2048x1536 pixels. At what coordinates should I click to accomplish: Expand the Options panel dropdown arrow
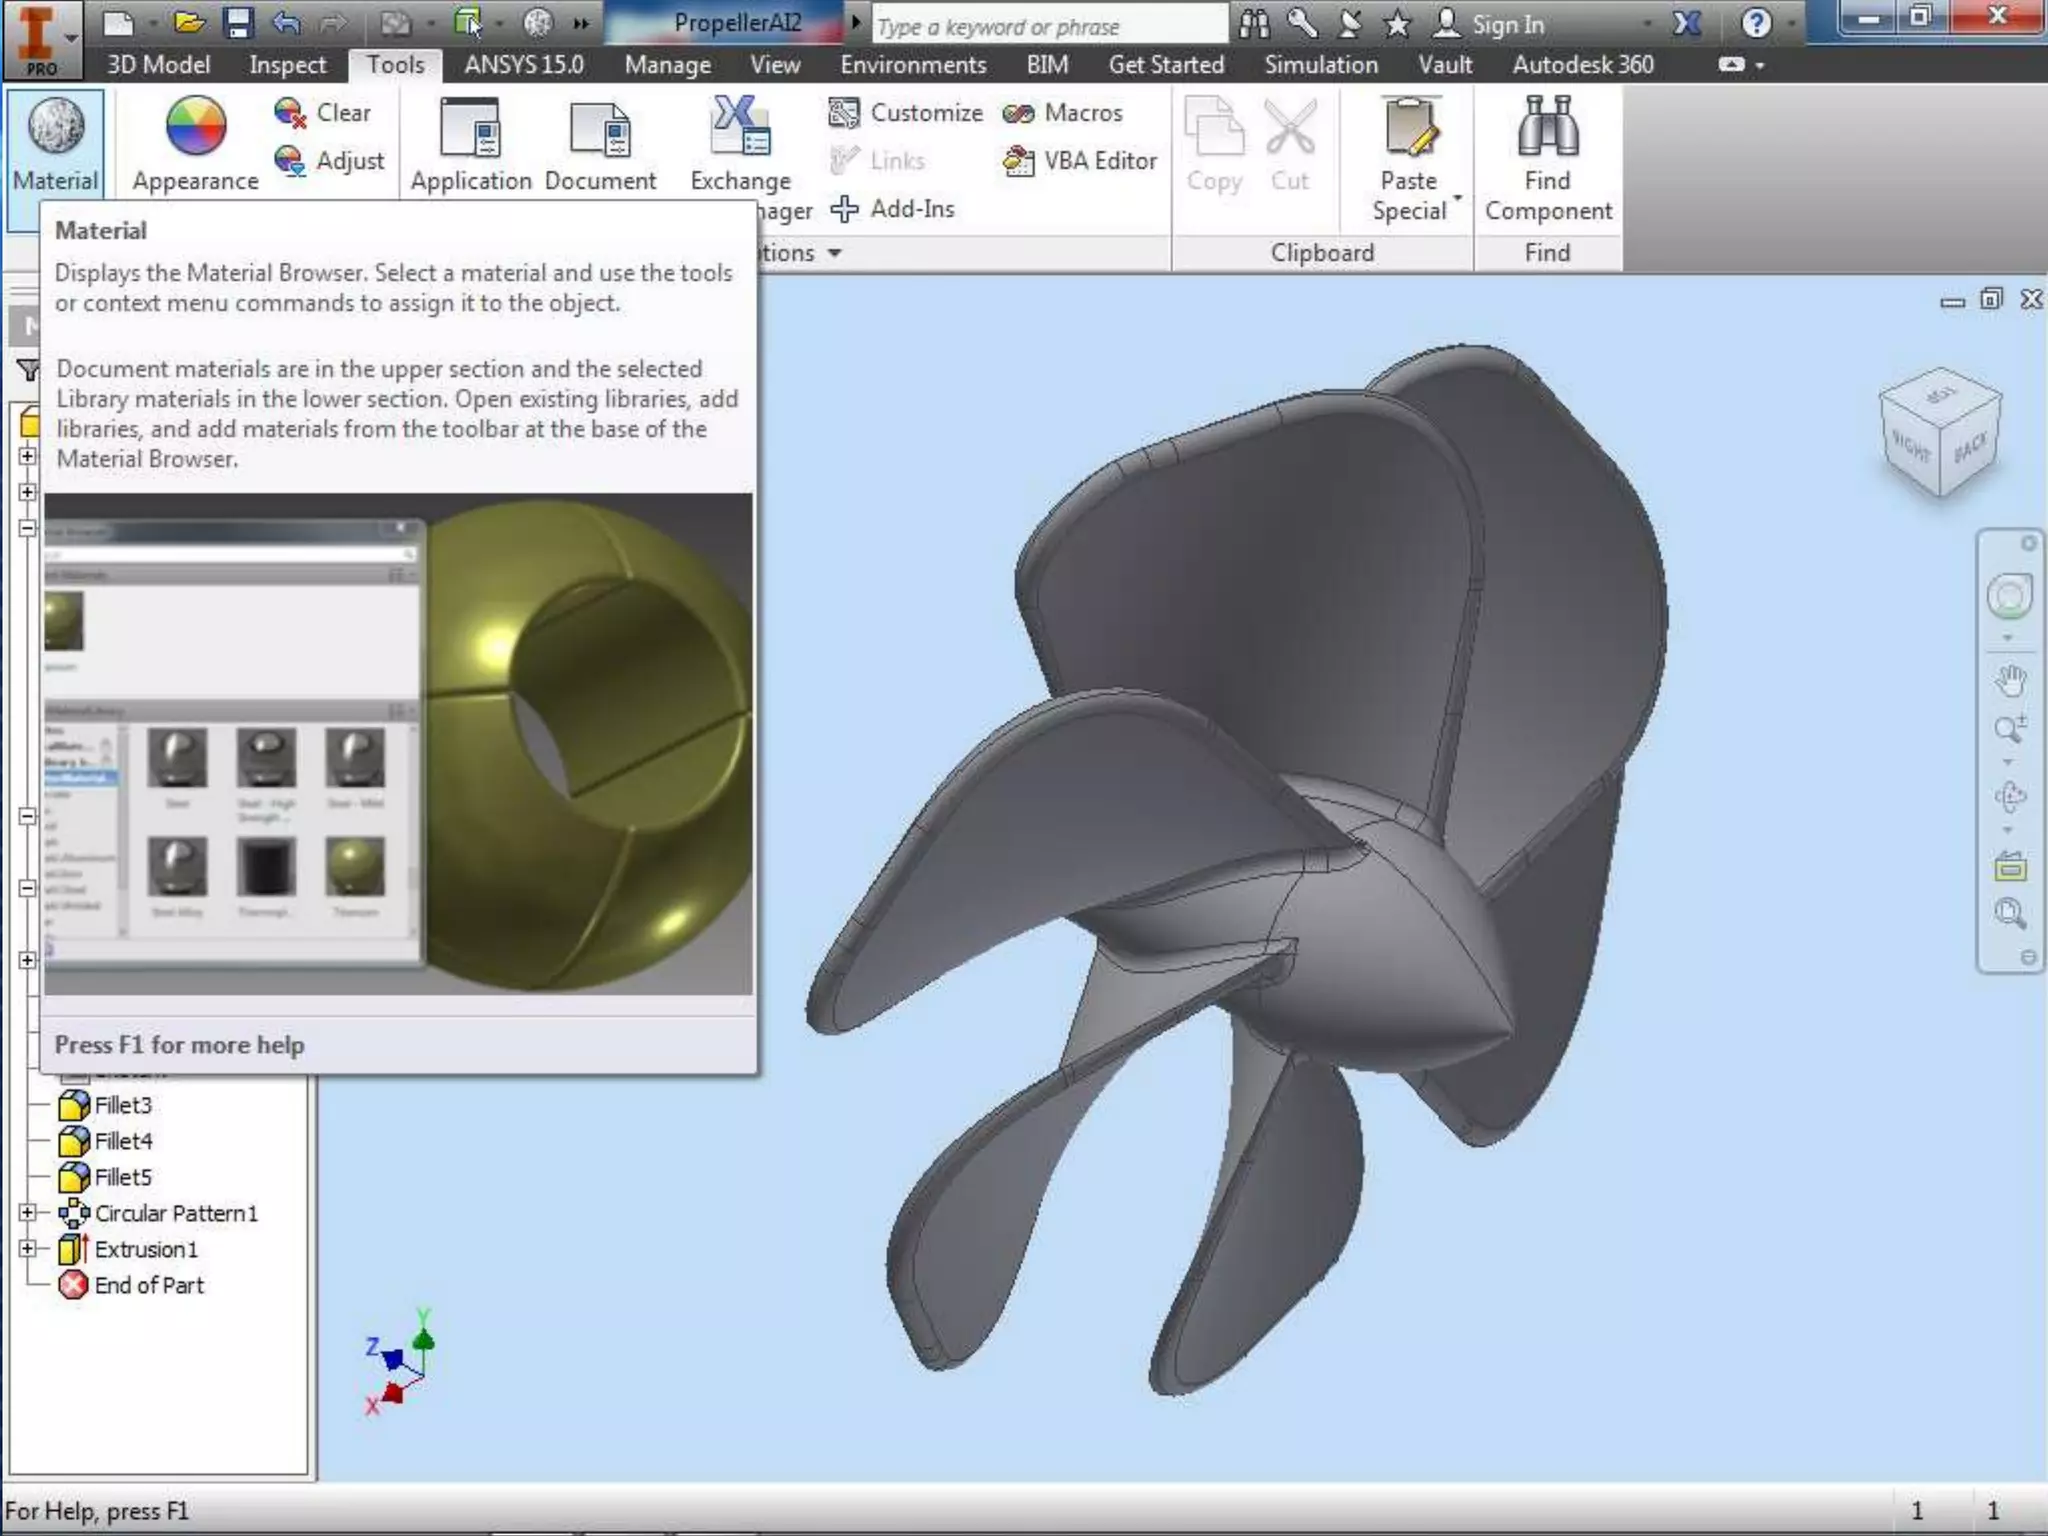click(834, 253)
